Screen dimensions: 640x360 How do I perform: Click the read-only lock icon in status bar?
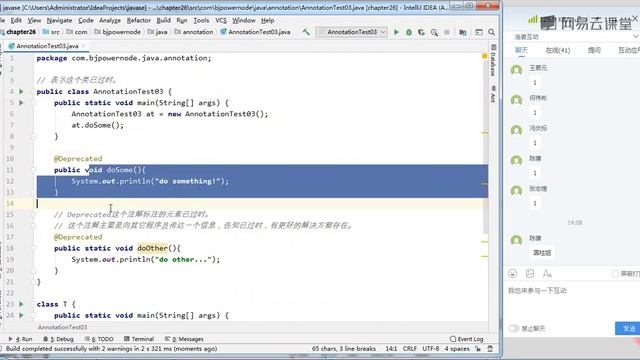point(478,349)
